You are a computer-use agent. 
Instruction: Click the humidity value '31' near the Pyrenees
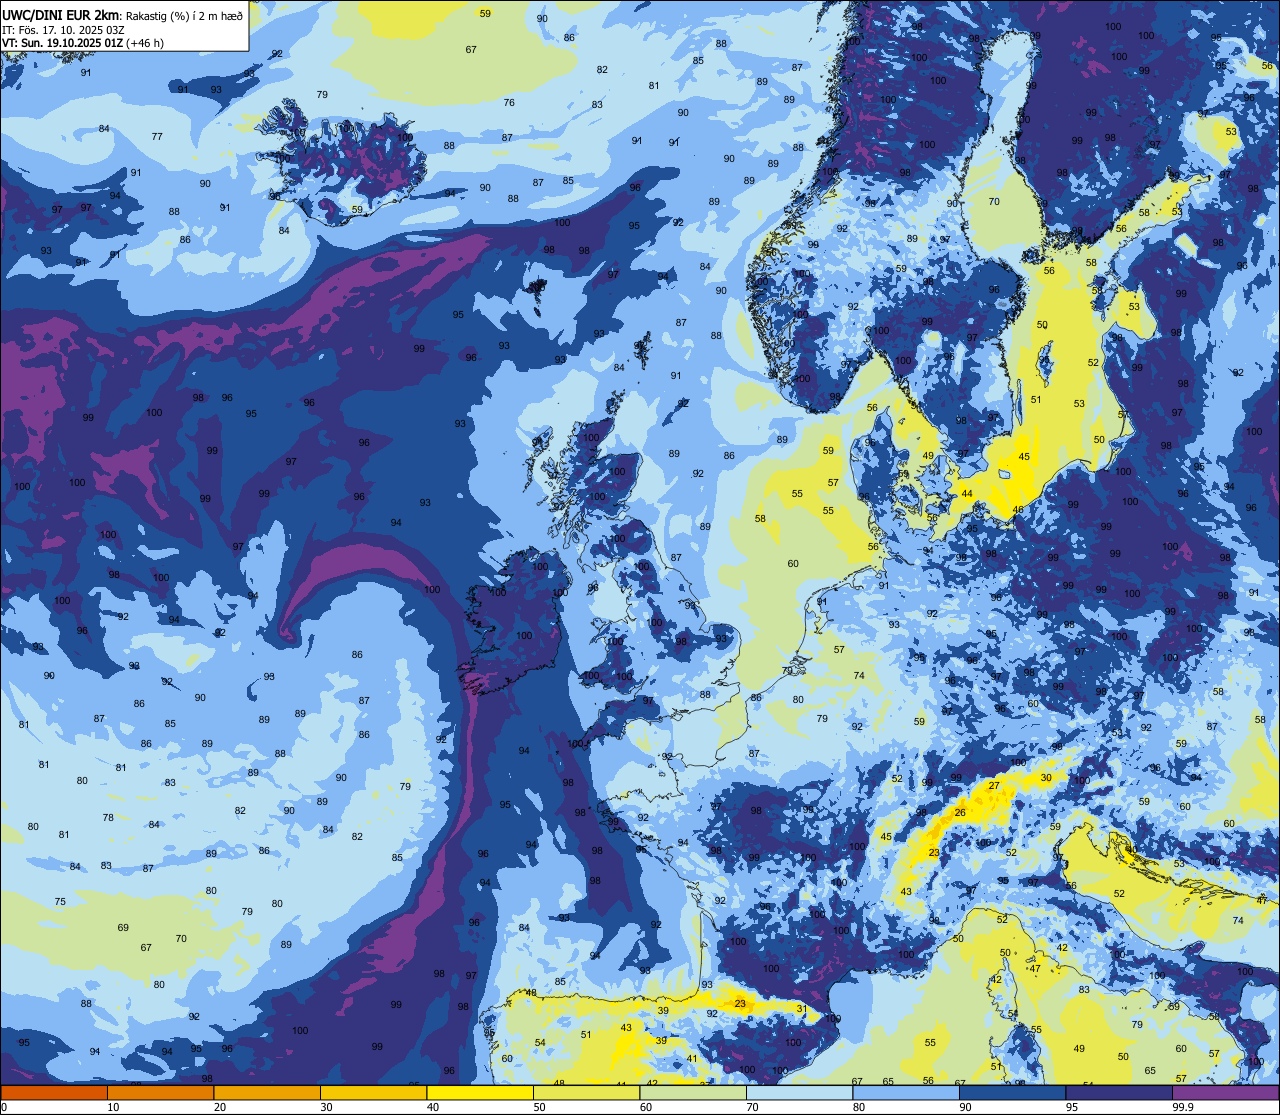[x=801, y=1009]
